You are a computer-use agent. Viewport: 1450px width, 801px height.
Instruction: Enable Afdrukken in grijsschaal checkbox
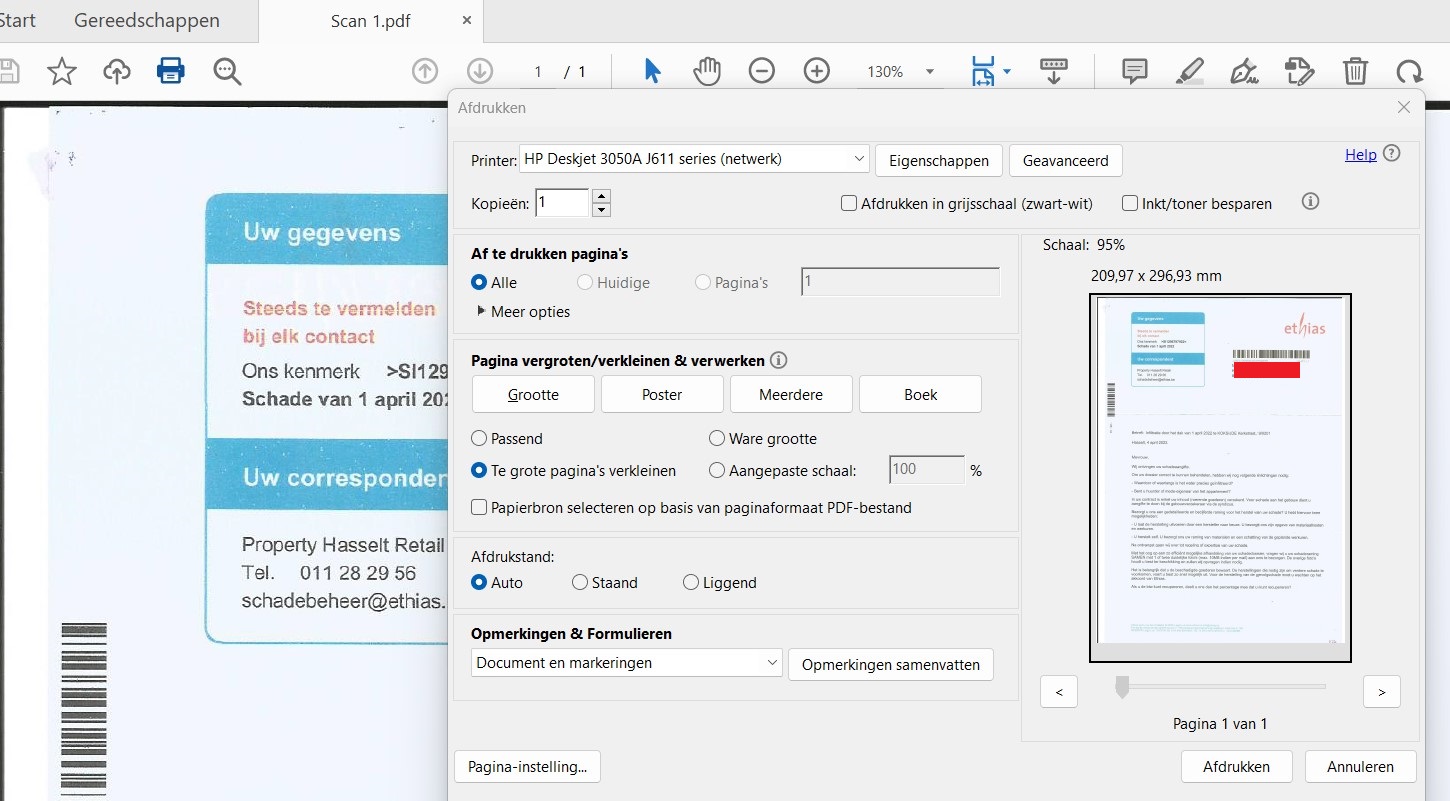(x=849, y=203)
